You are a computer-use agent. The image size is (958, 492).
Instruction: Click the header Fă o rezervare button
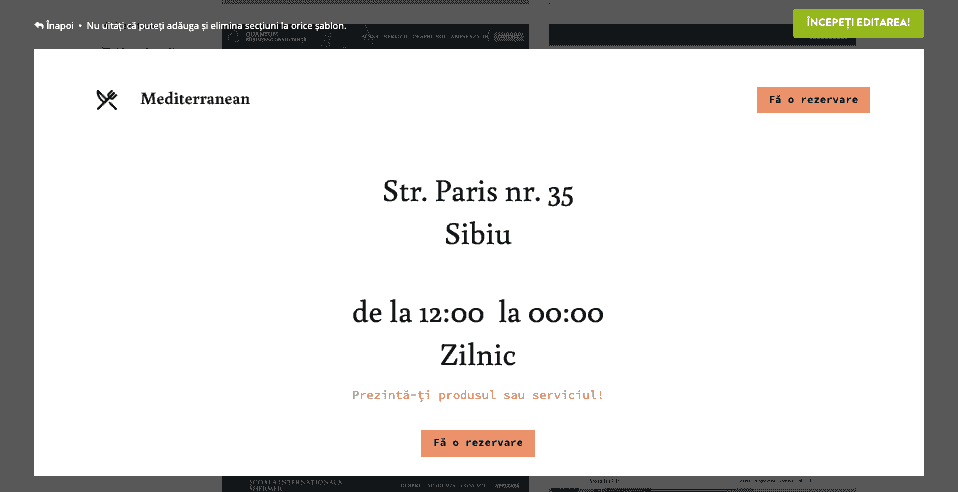pyautogui.click(x=813, y=100)
